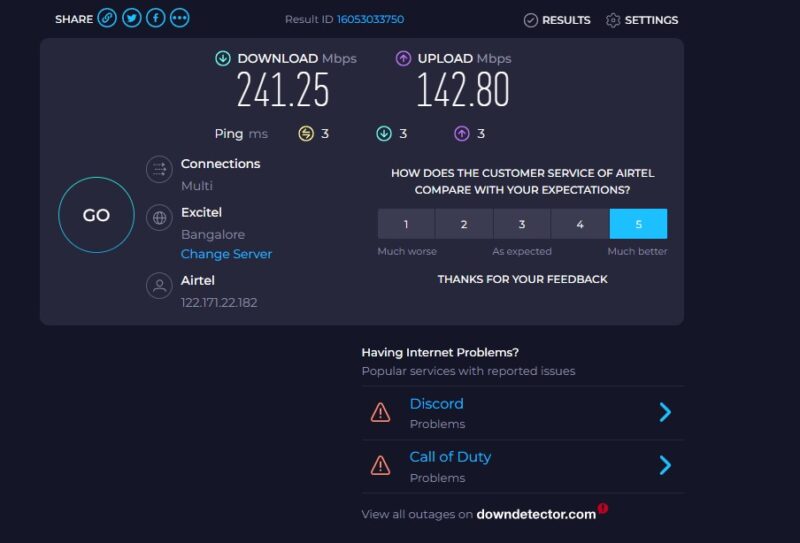Open the Settings menu
This screenshot has height=543, width=800.
642,20
